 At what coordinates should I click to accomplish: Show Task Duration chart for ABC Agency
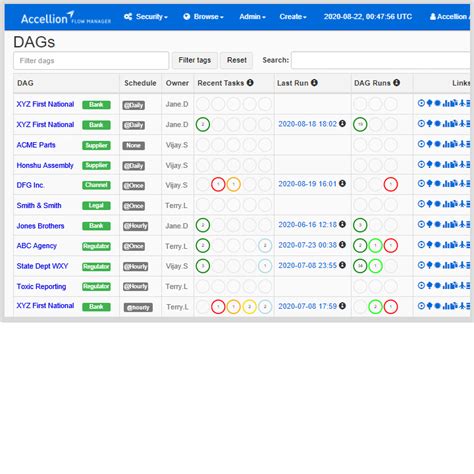[x=446, y=245]
